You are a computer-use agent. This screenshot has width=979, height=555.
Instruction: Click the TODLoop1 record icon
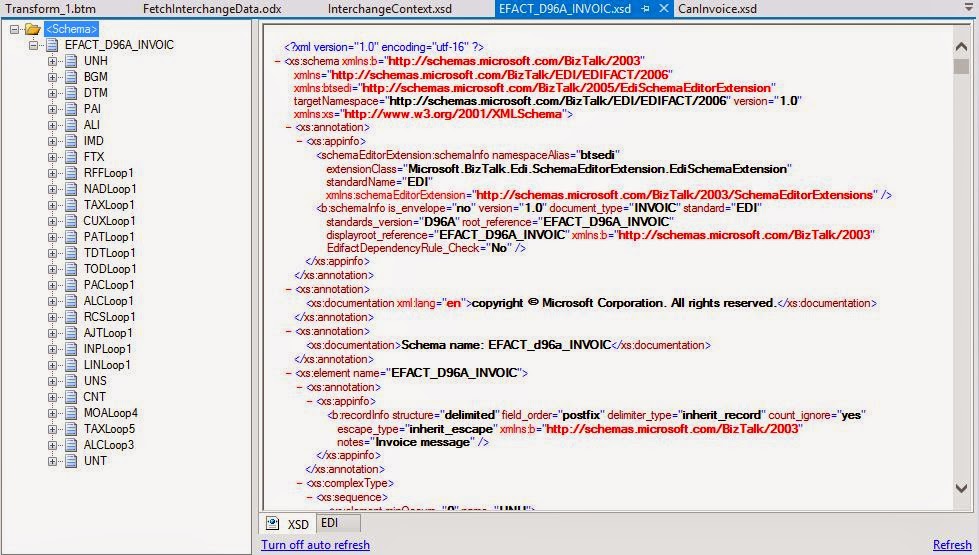coord(71,269)
